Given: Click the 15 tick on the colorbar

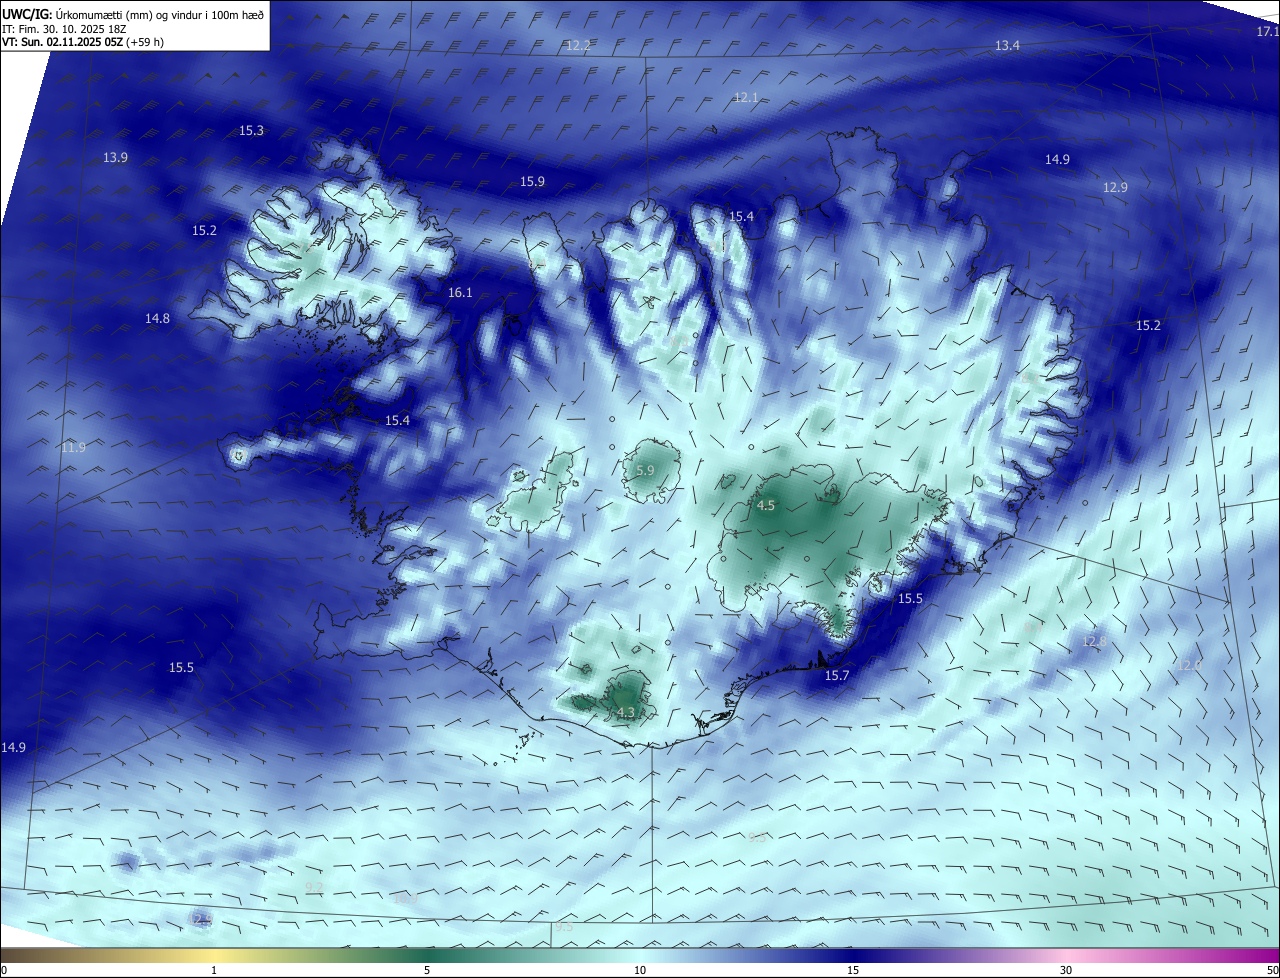Looking at the screenshot, I should click(x=853, y=970).
